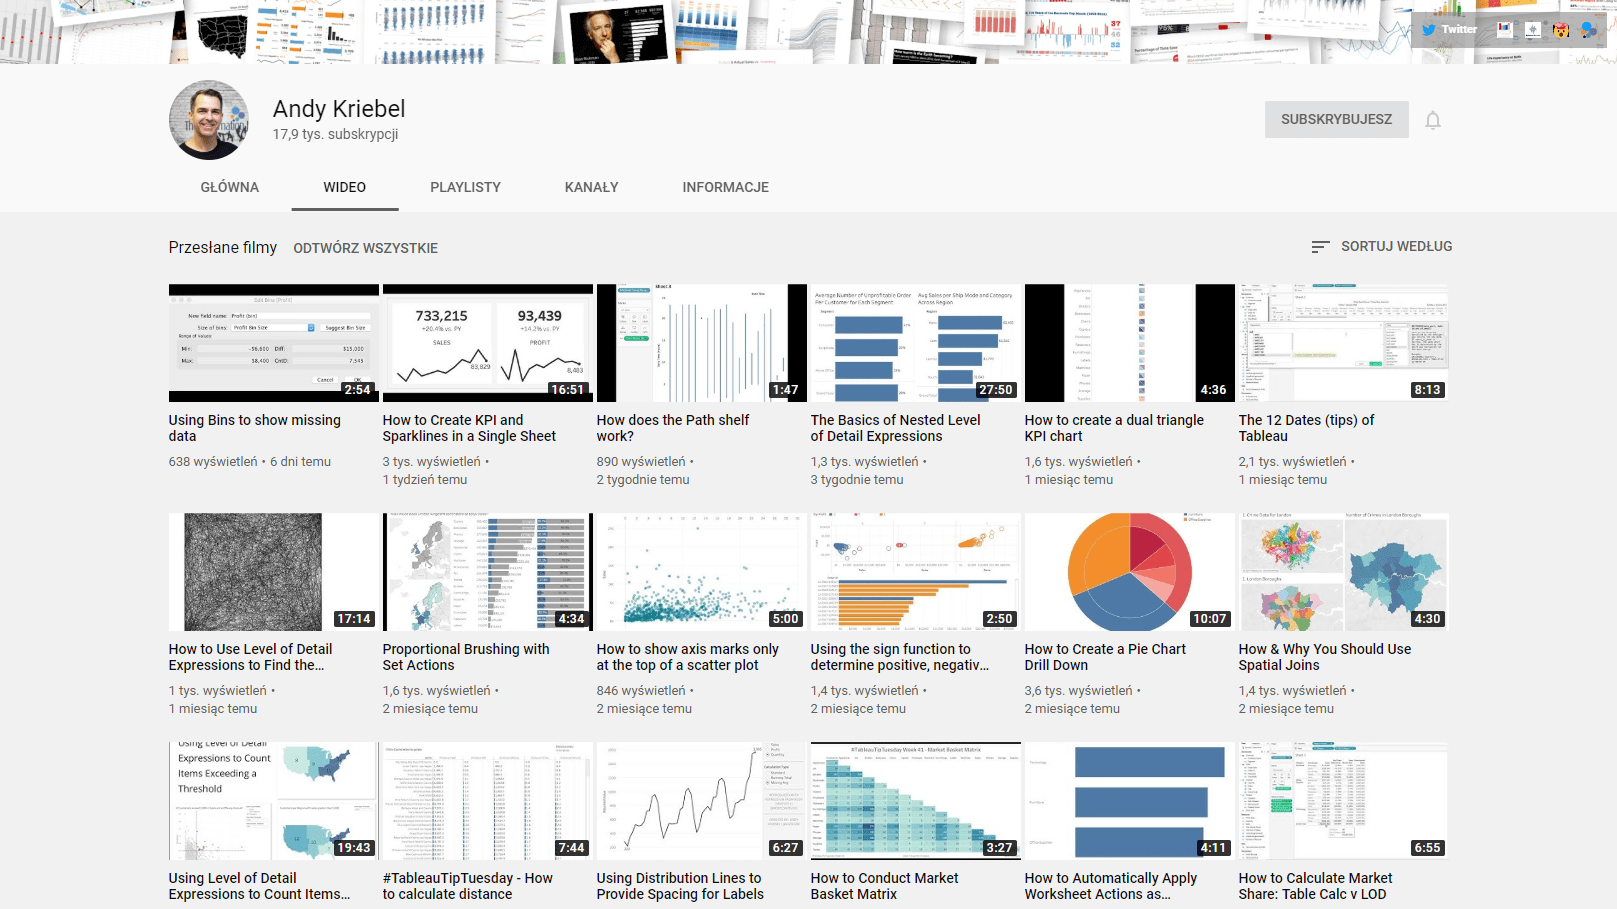Go to the INFORMACJE tab
The width and height of the screenshot is (1617, 909).
coord(725,187)
